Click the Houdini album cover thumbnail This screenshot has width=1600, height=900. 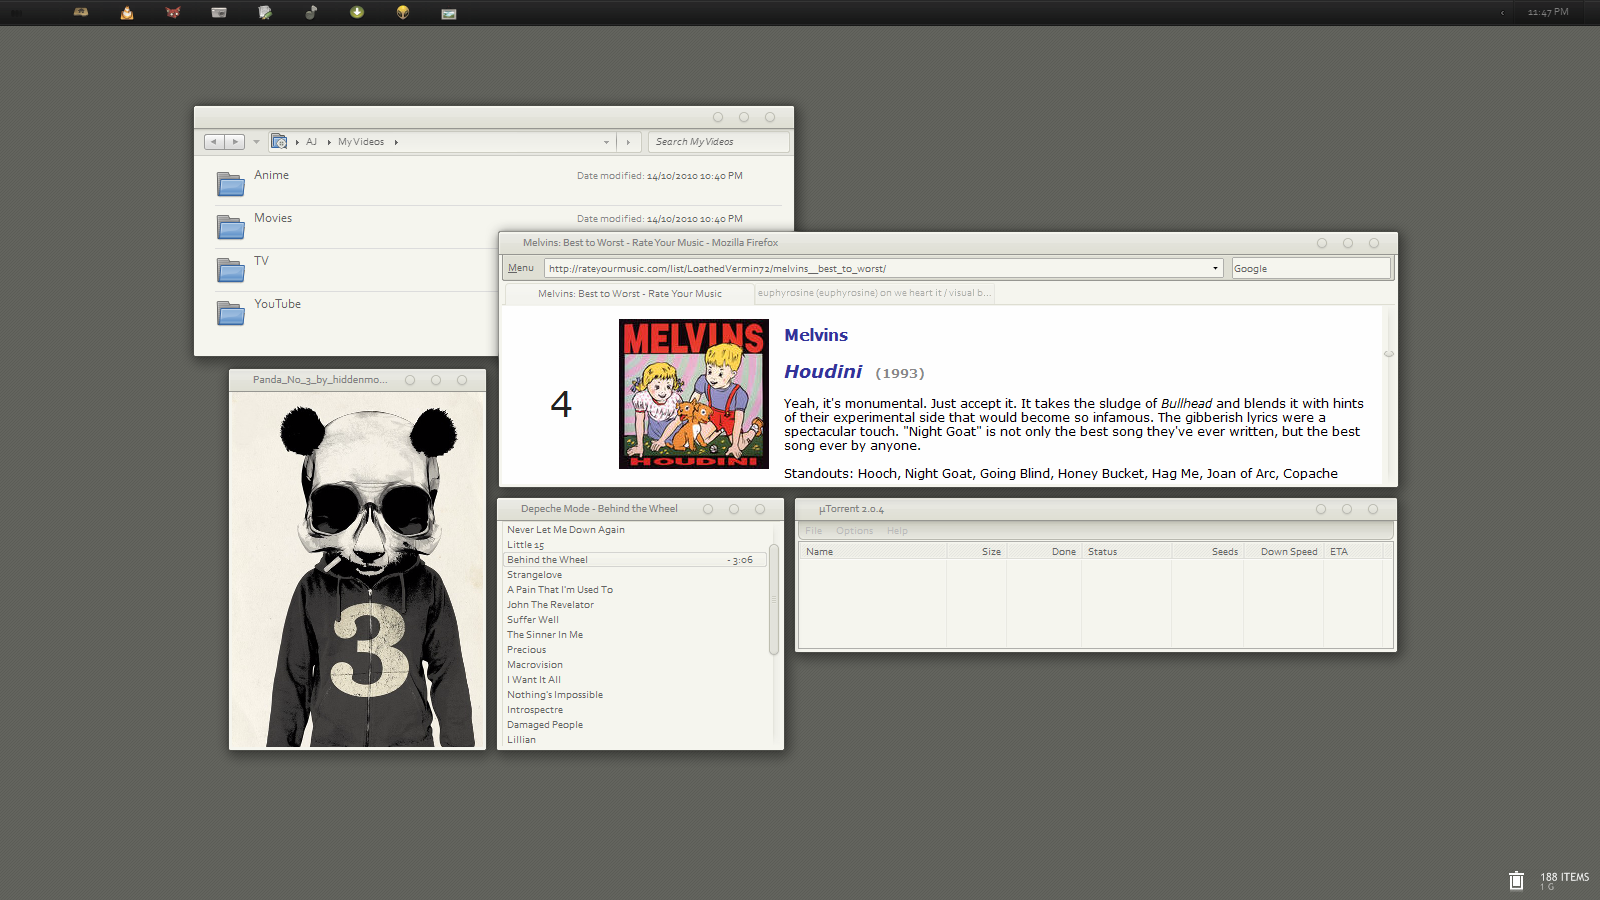click(x=694, y=394)
